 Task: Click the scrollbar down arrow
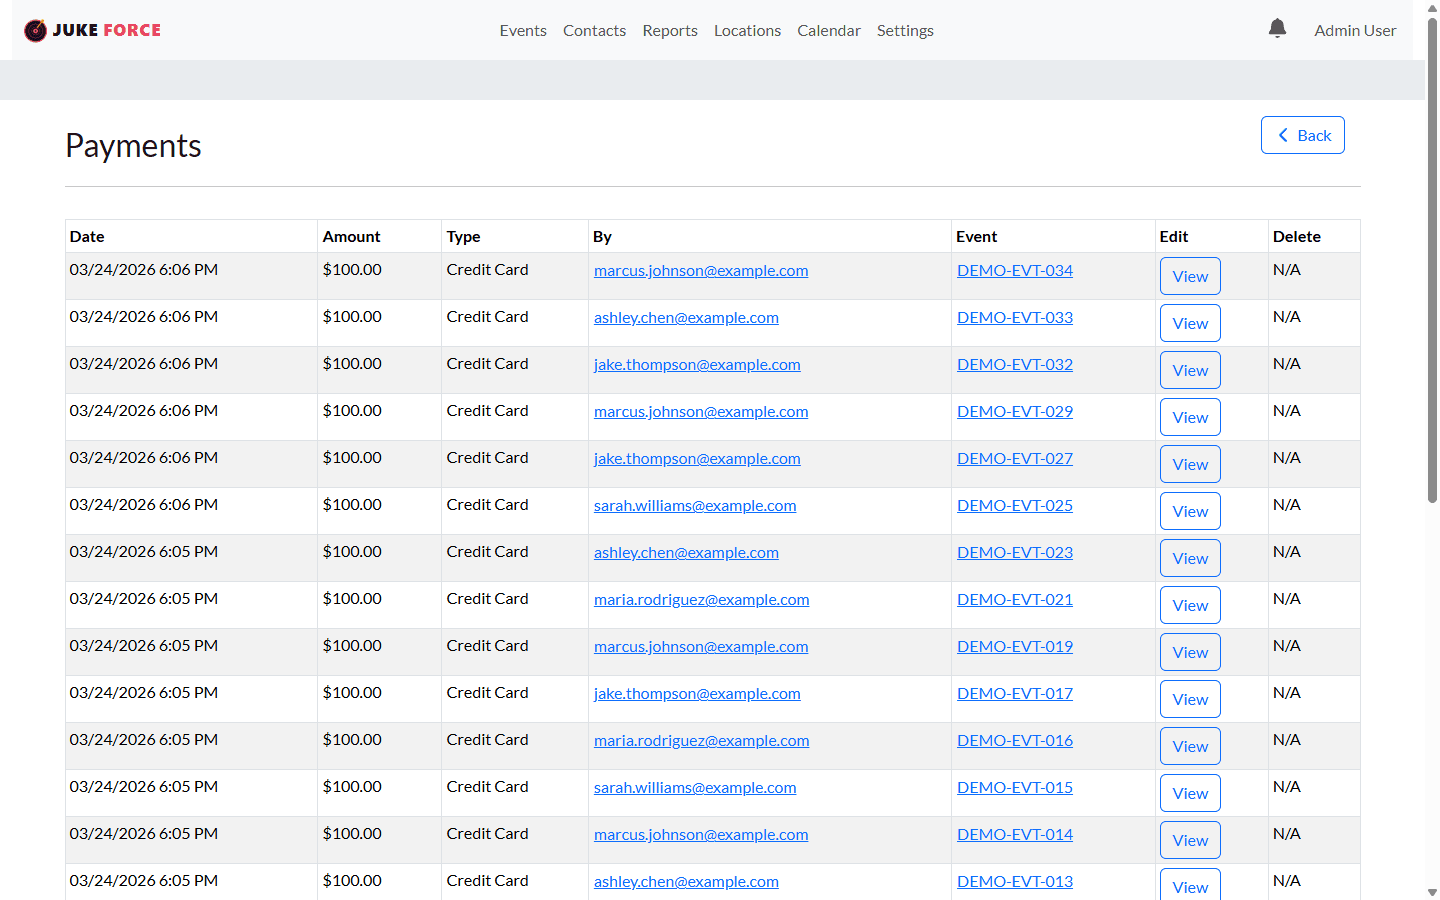coord(1432,892)
